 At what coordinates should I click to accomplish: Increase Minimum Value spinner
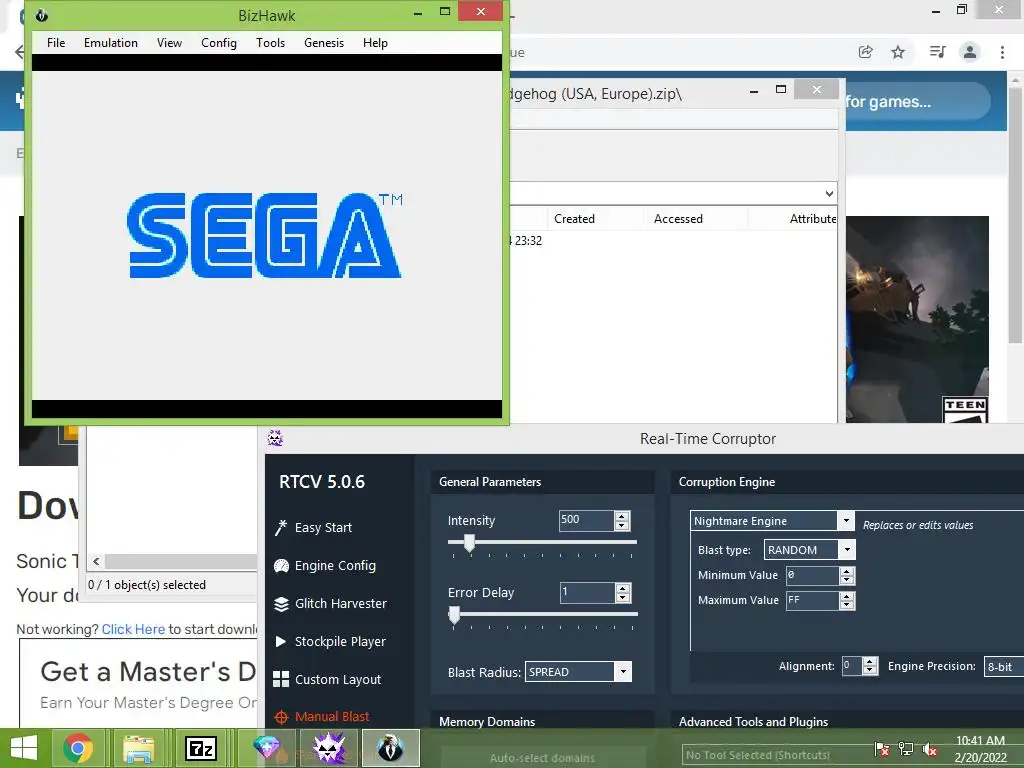click(x=847, y=571)
